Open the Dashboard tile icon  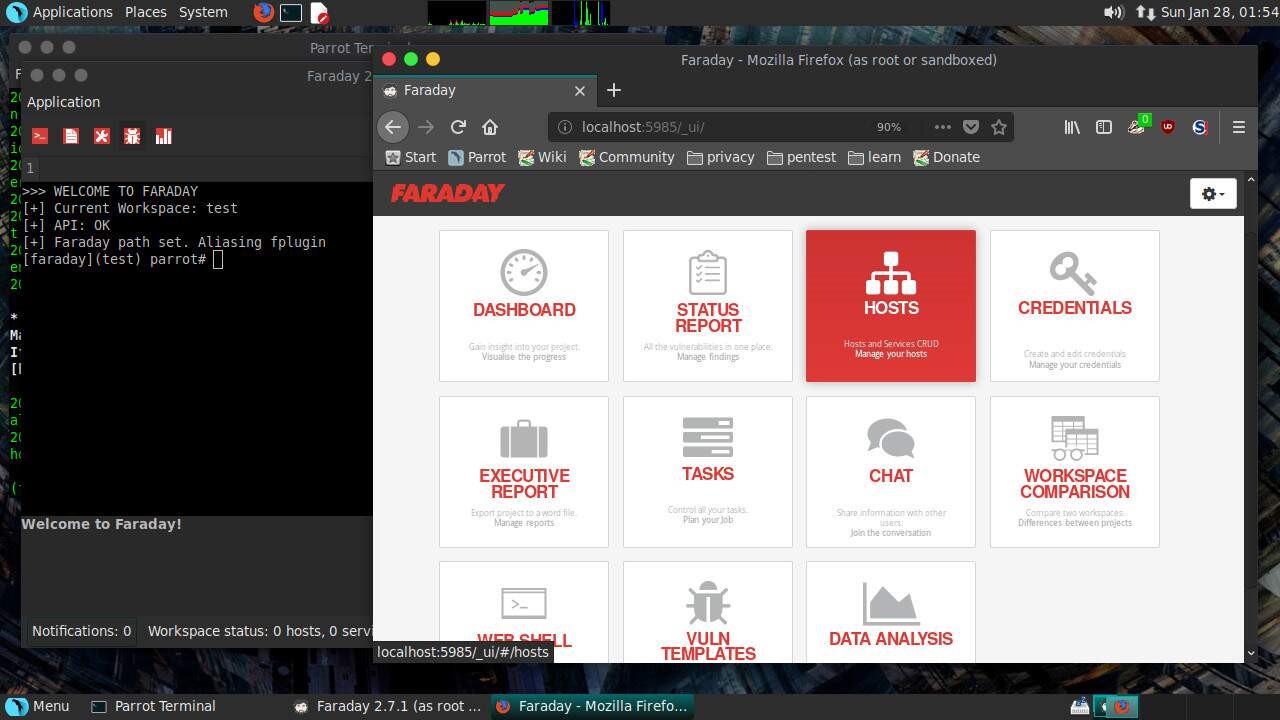[x=523, y=272]
